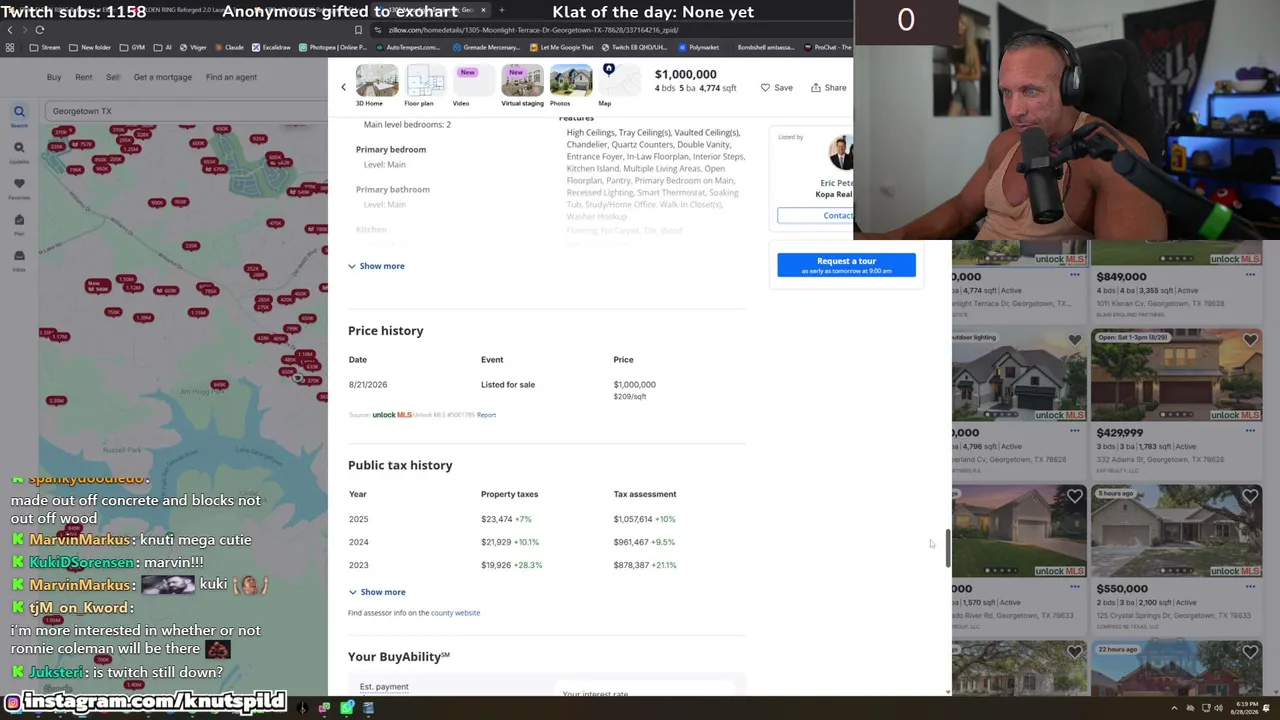Bookmark this page from the address bar
Screen dimensions: 1280x720
click(x=358, y=30)
